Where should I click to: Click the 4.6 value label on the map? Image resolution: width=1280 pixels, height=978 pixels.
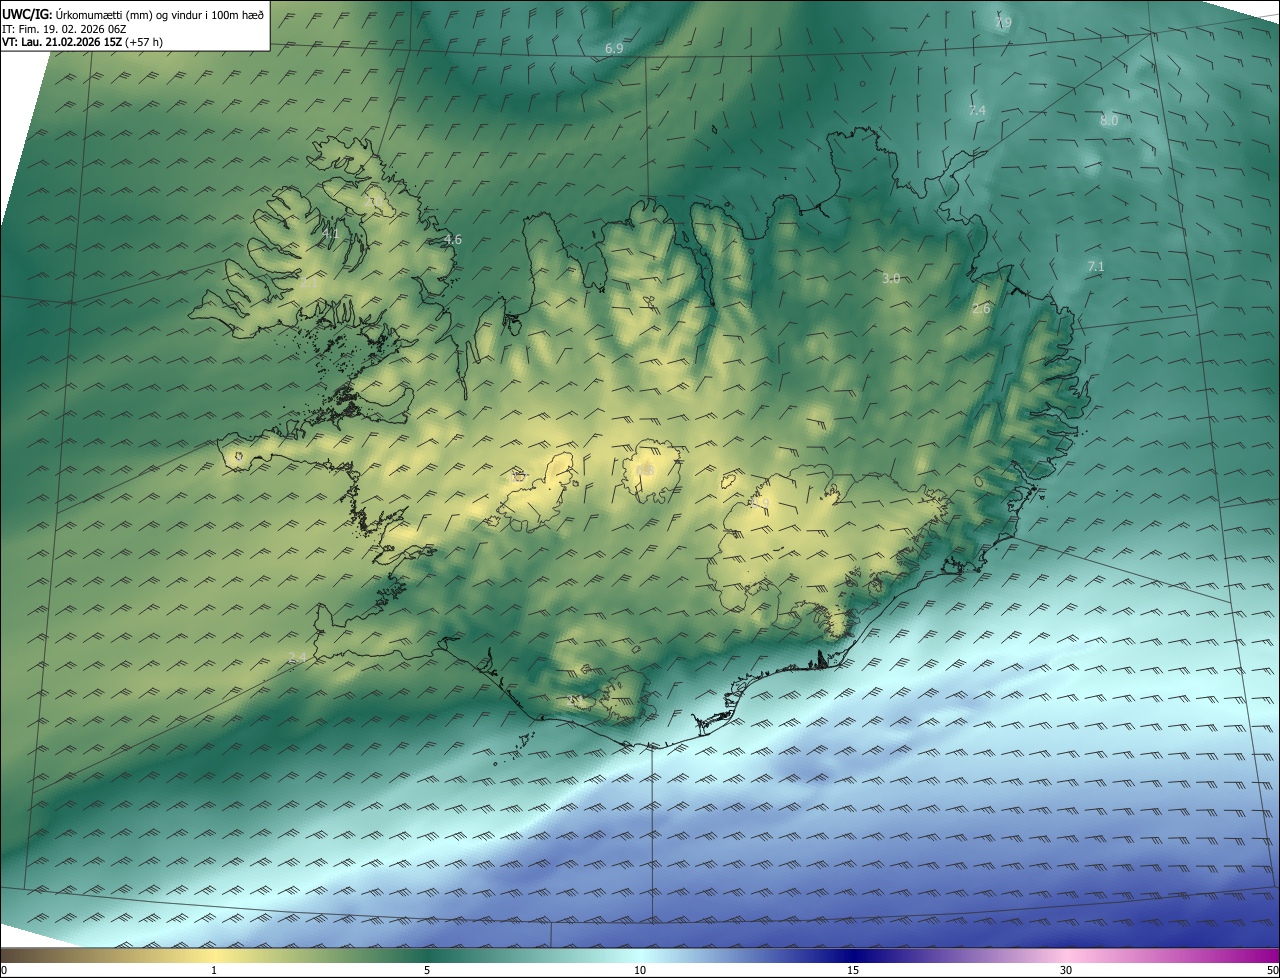(x=452, y=239)
